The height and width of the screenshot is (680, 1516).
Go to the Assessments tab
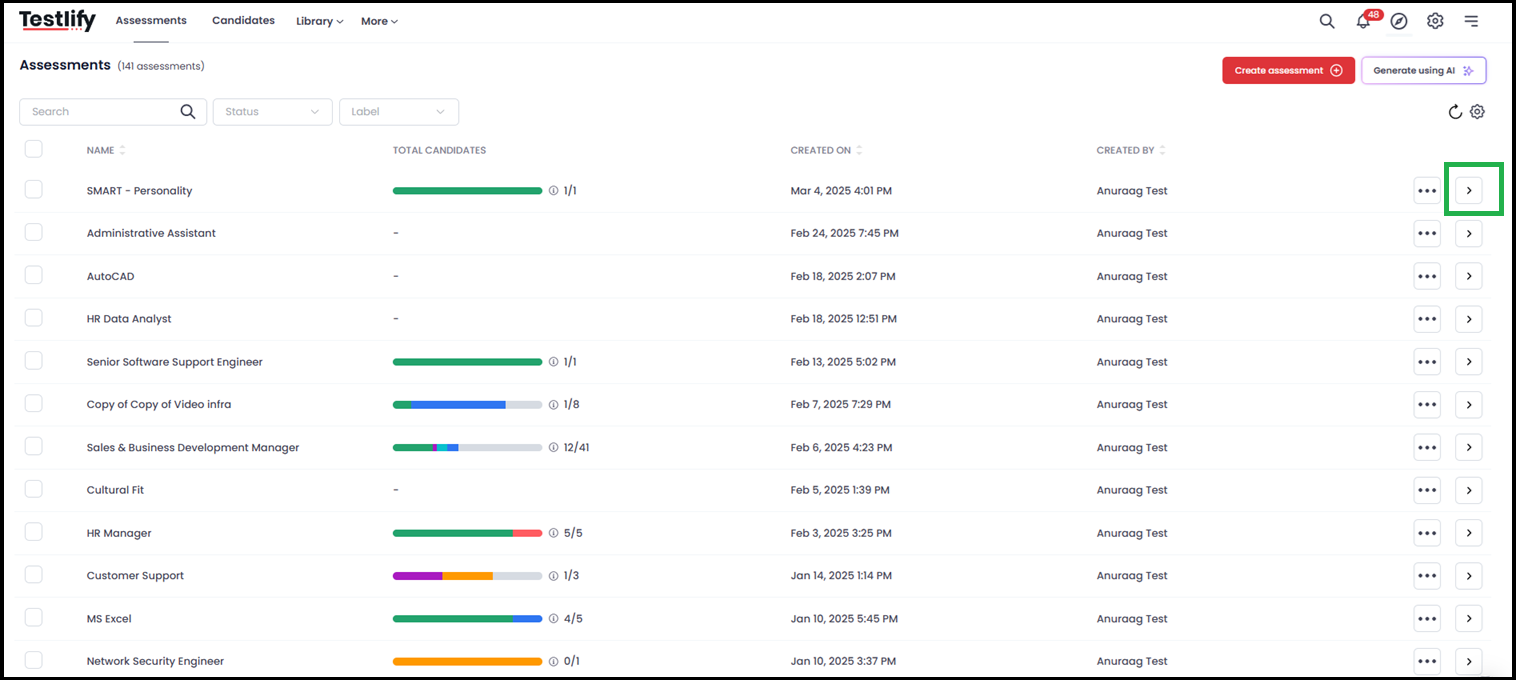151,20
